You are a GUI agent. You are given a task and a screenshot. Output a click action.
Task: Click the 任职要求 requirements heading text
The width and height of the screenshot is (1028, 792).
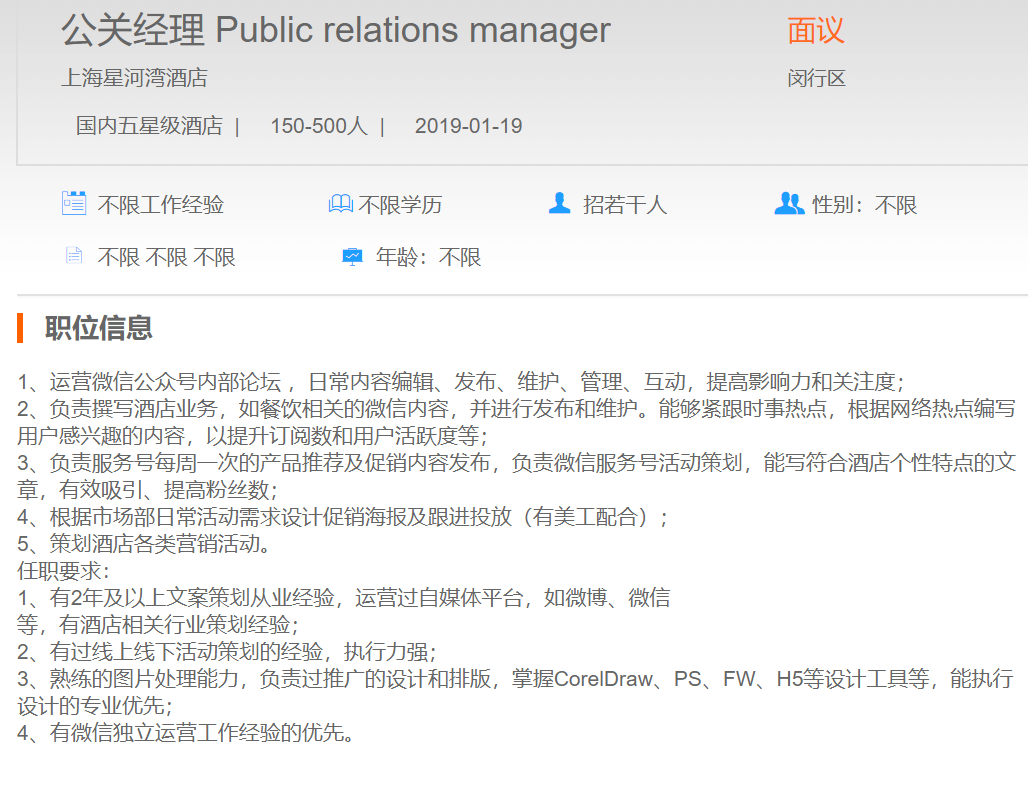click(x=64, y=572)
